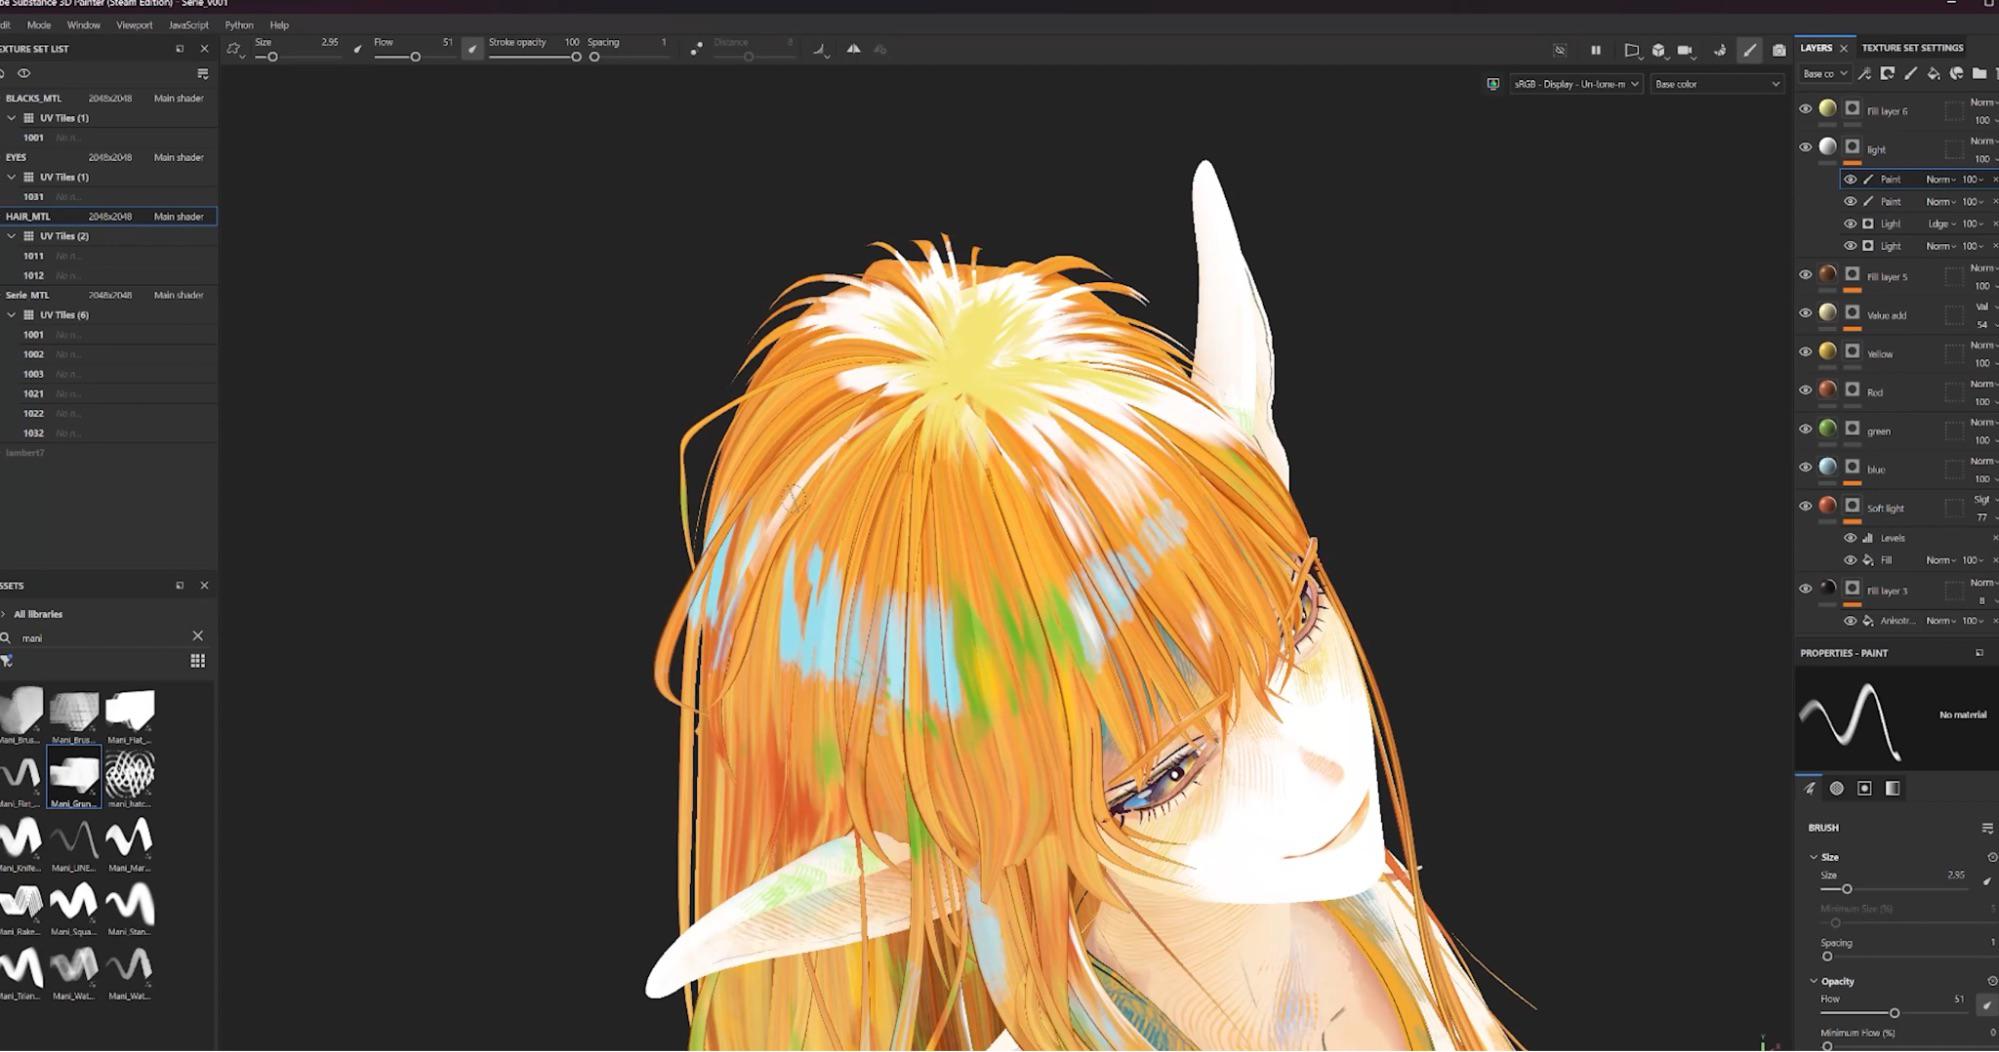Clear the 'mani' assets search
Viewport: 1999px width, 1052px height.
pyautogui.click(x=198, y=636)
